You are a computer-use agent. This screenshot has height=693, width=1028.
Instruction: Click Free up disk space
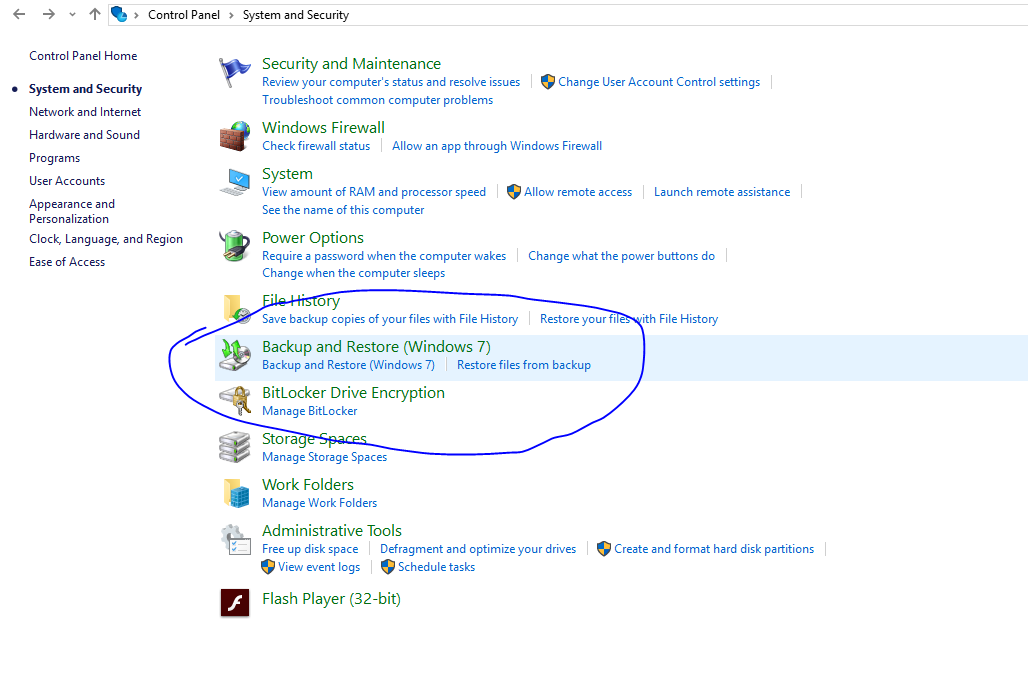pyautogui.click(x=310, y=549)
